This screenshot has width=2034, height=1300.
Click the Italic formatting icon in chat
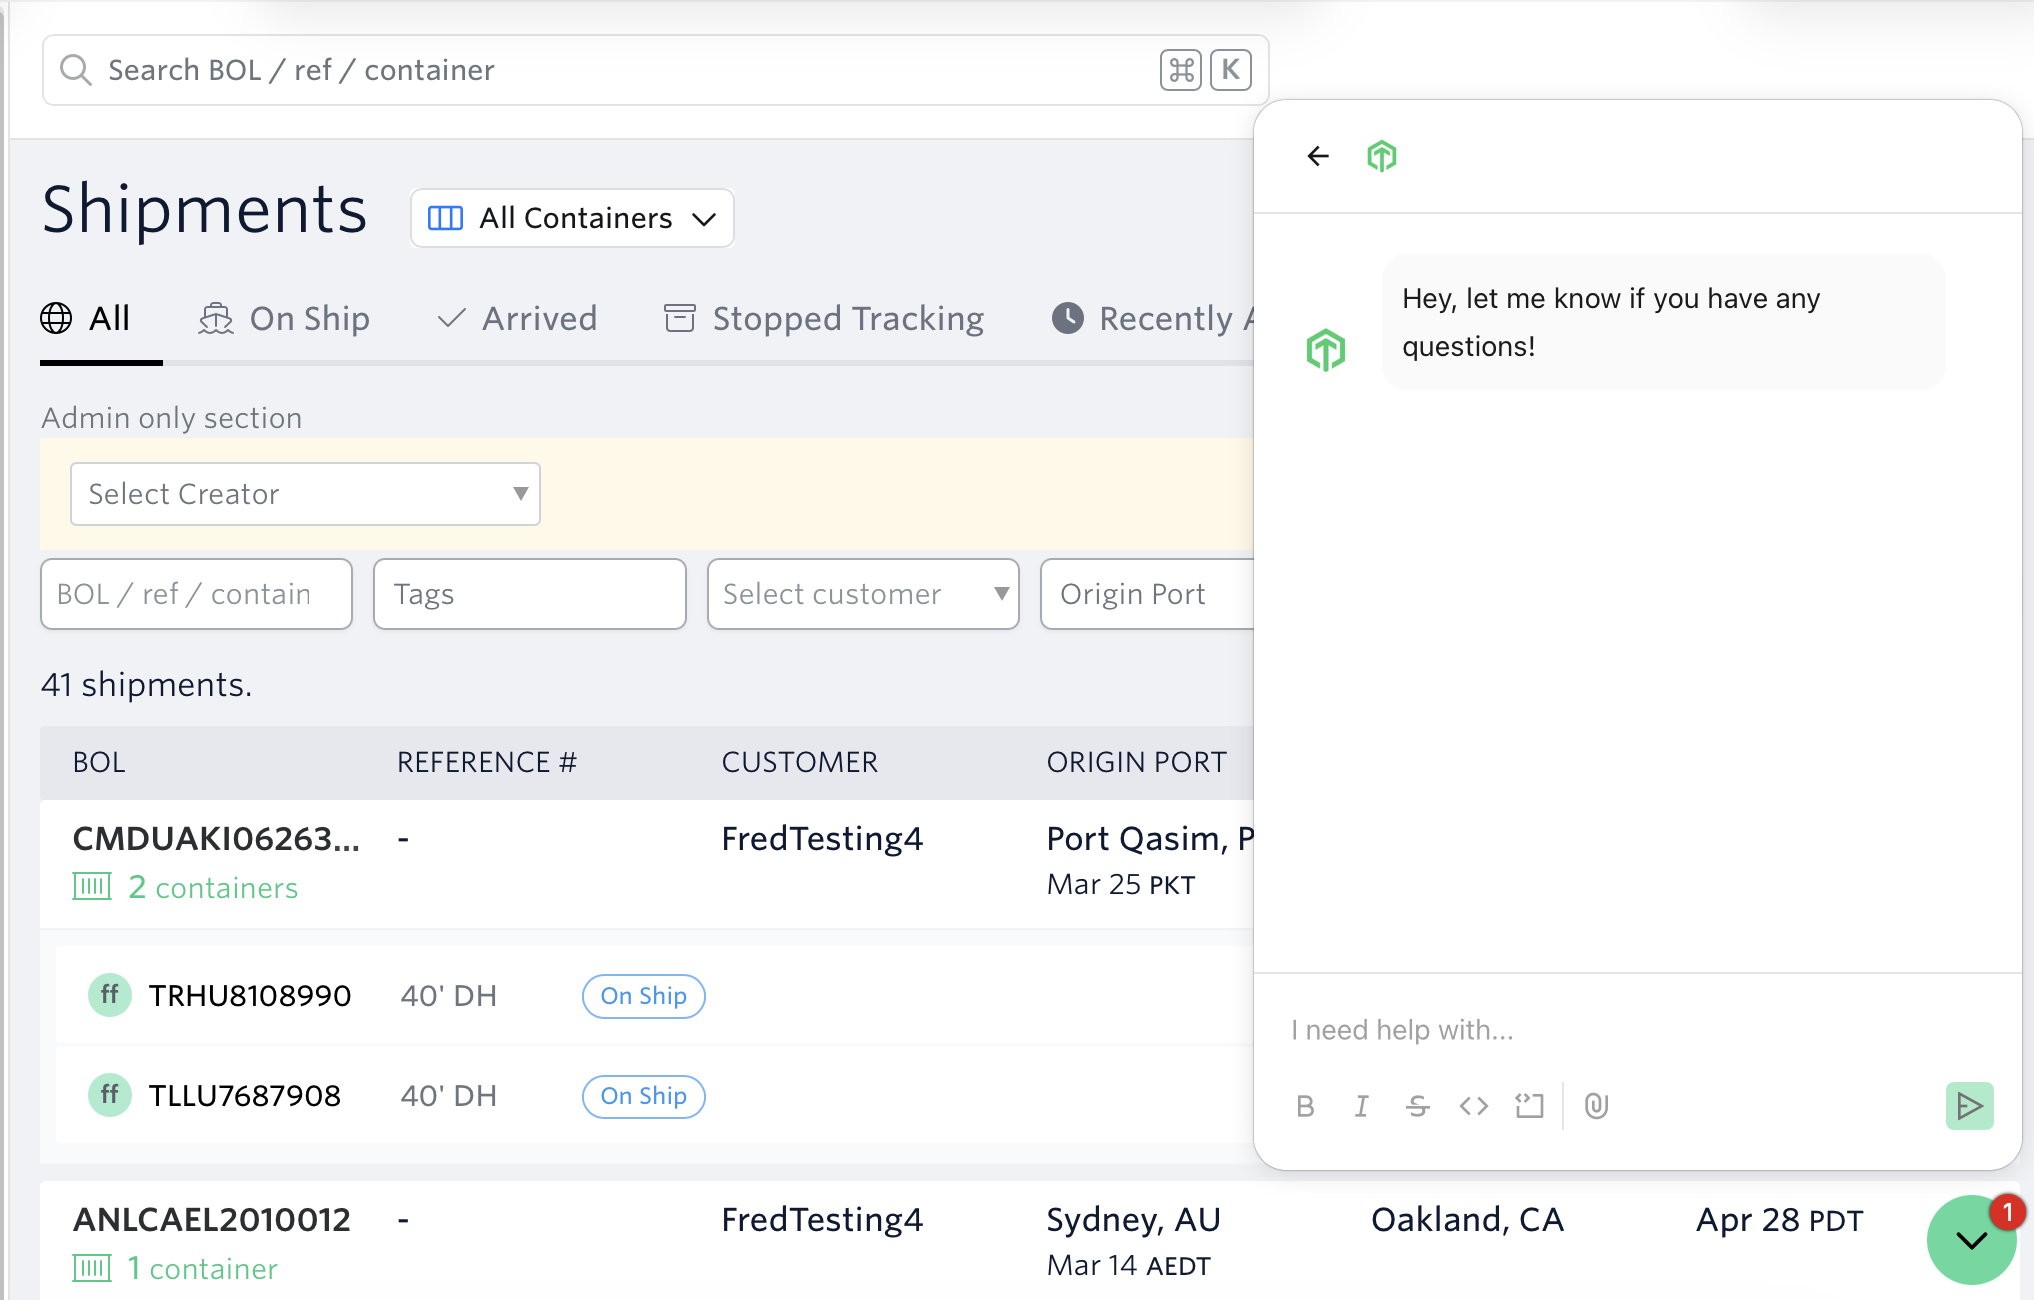point(1361,1106)
